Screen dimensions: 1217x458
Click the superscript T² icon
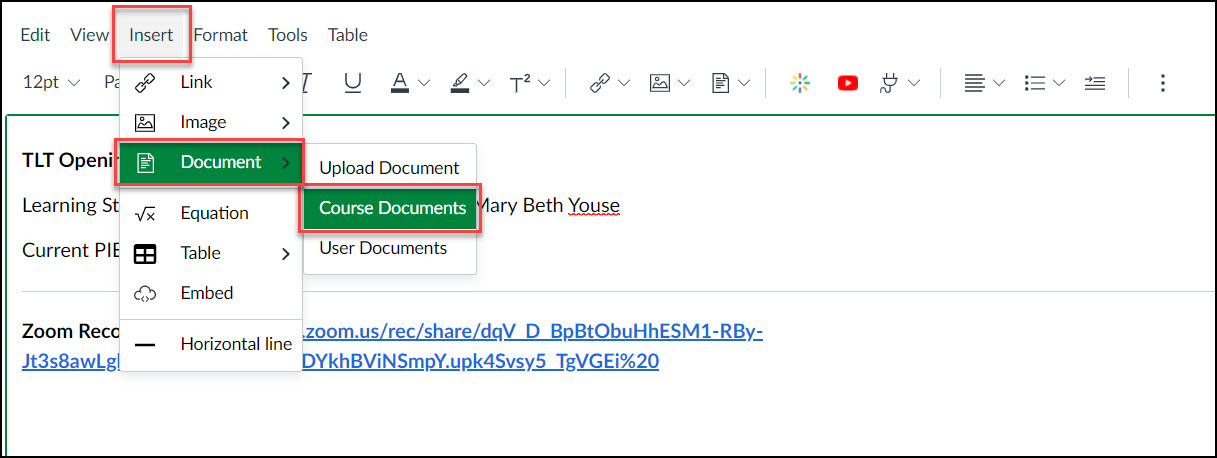[520, 83]
